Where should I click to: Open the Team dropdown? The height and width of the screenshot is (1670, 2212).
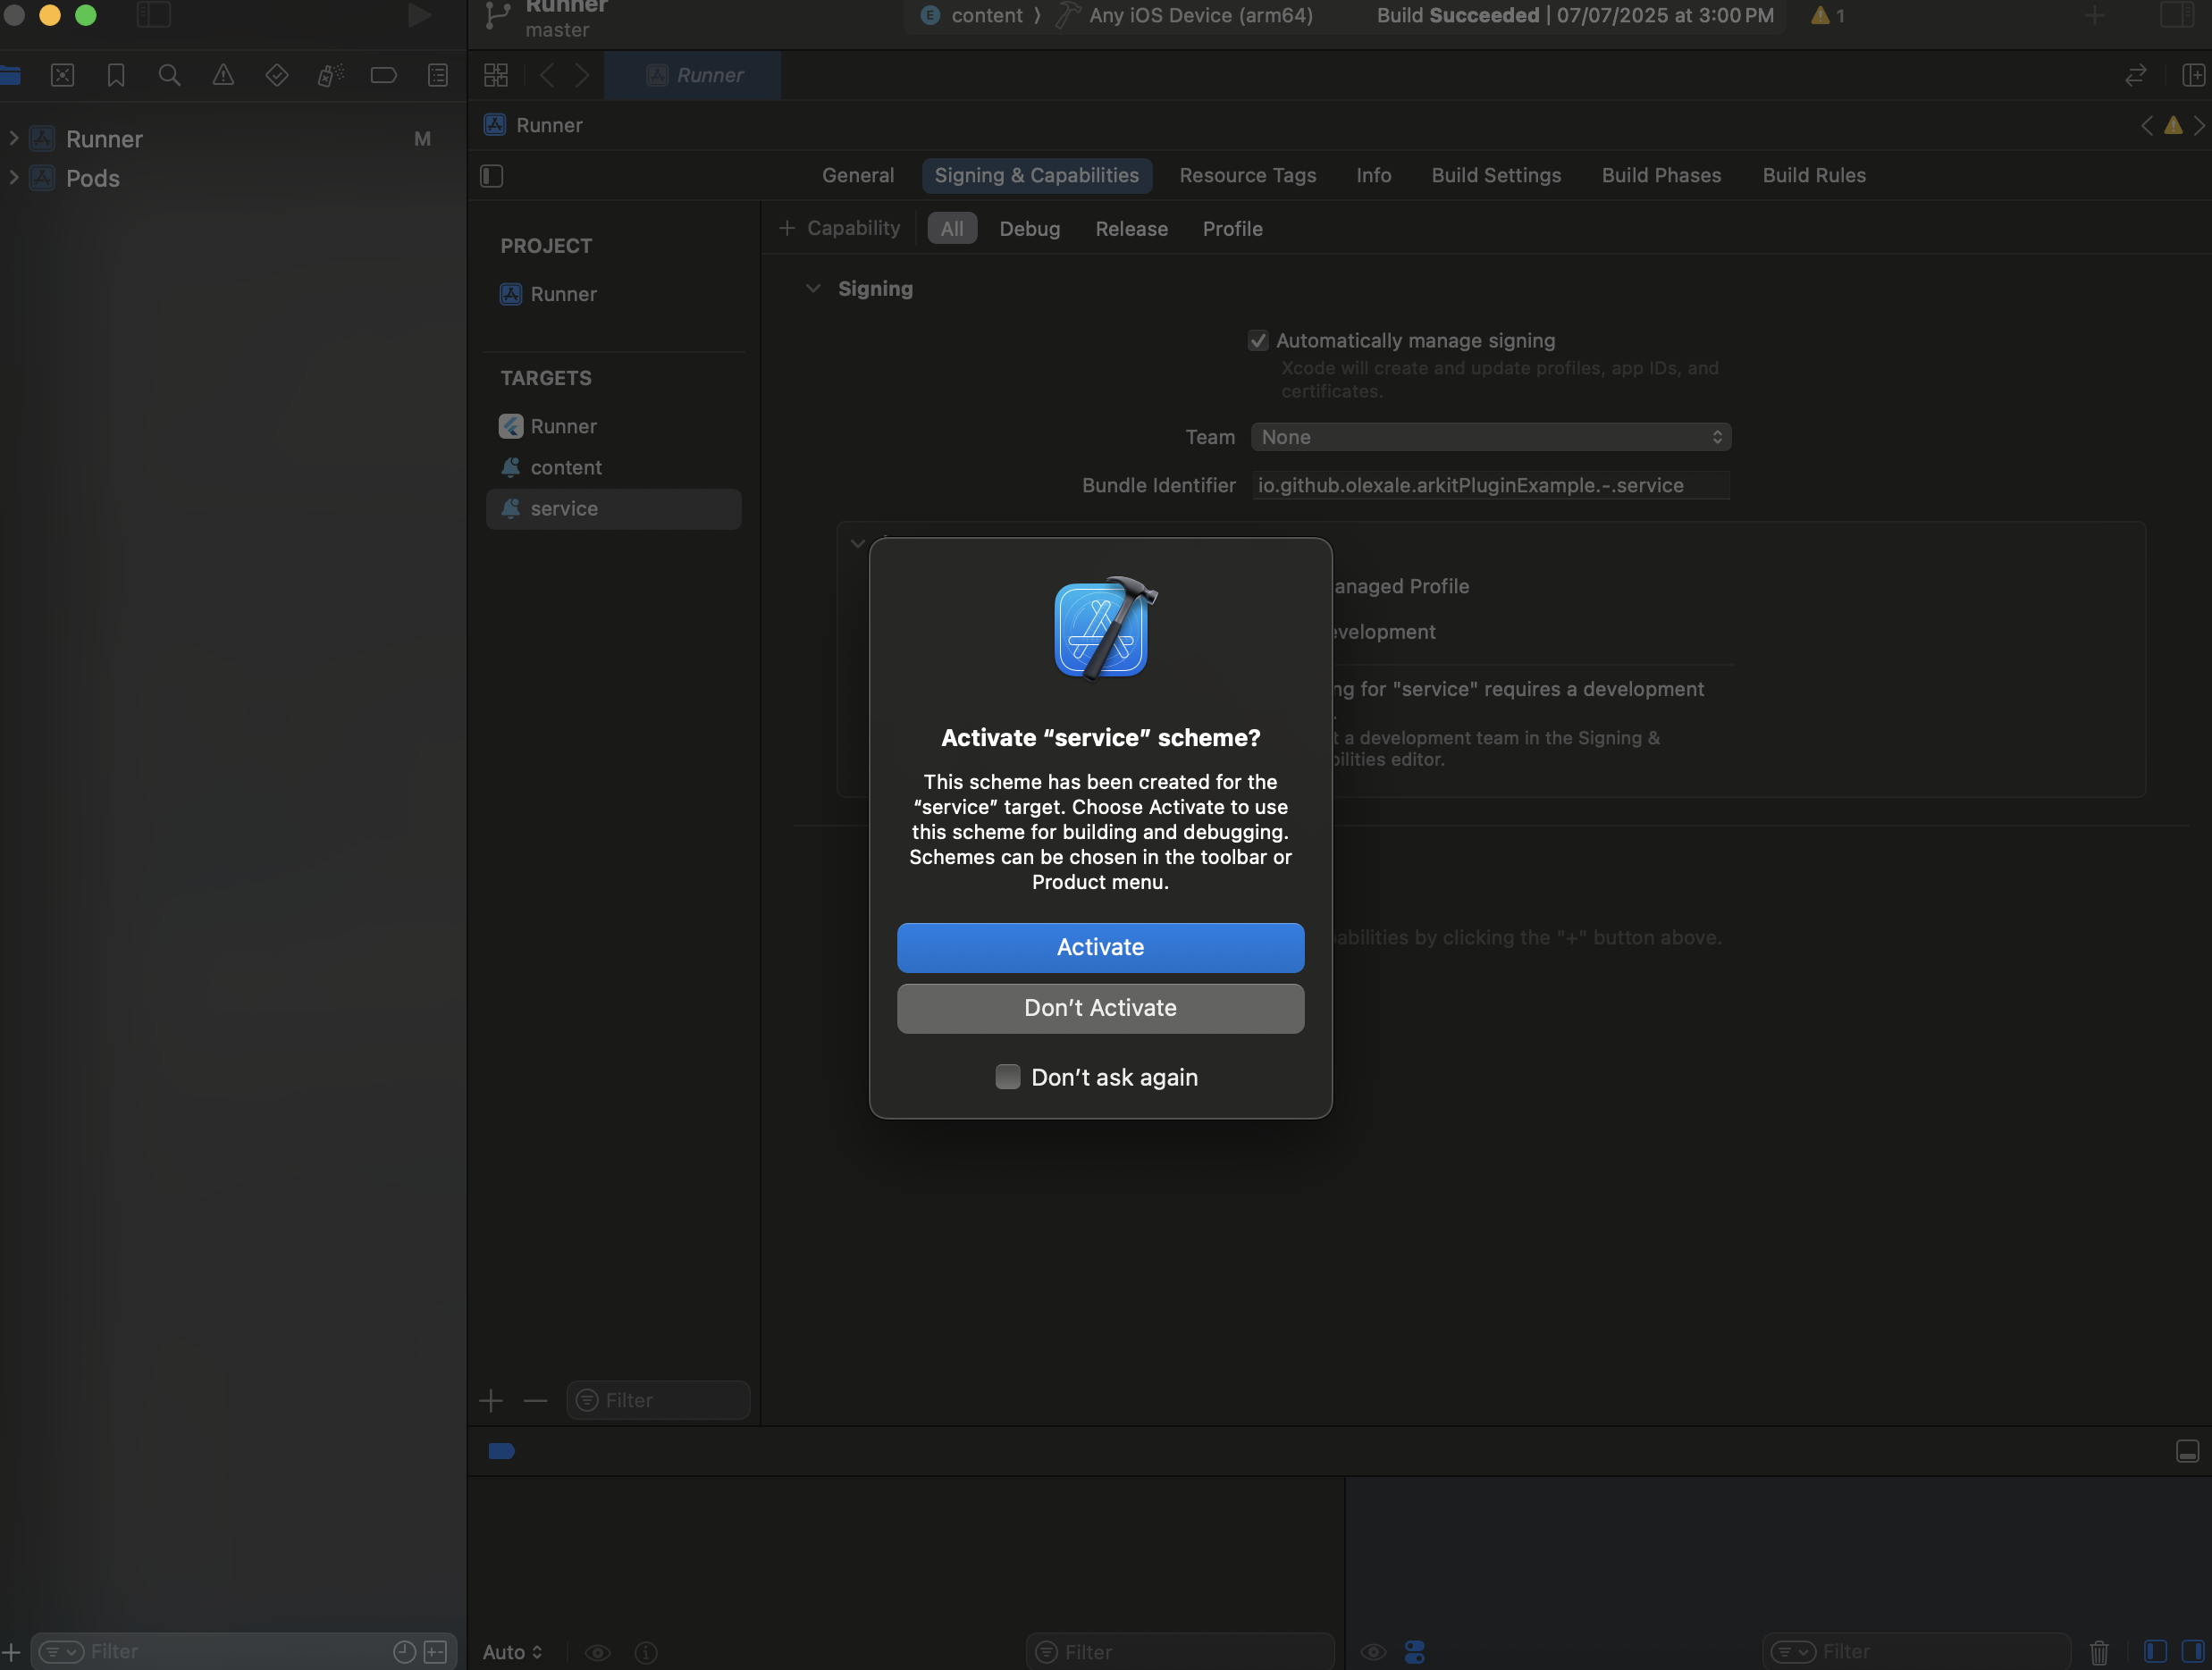point(1490,437)
